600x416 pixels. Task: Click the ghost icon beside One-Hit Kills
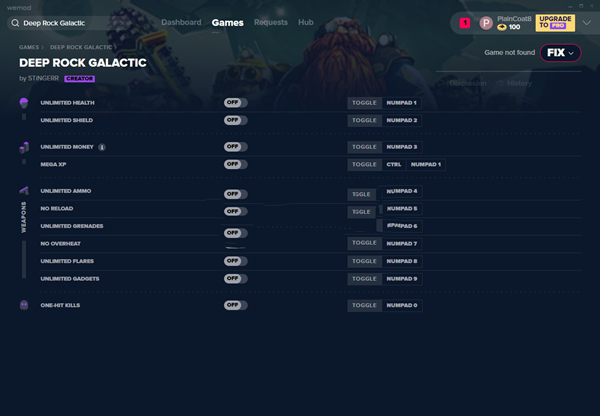24,305
